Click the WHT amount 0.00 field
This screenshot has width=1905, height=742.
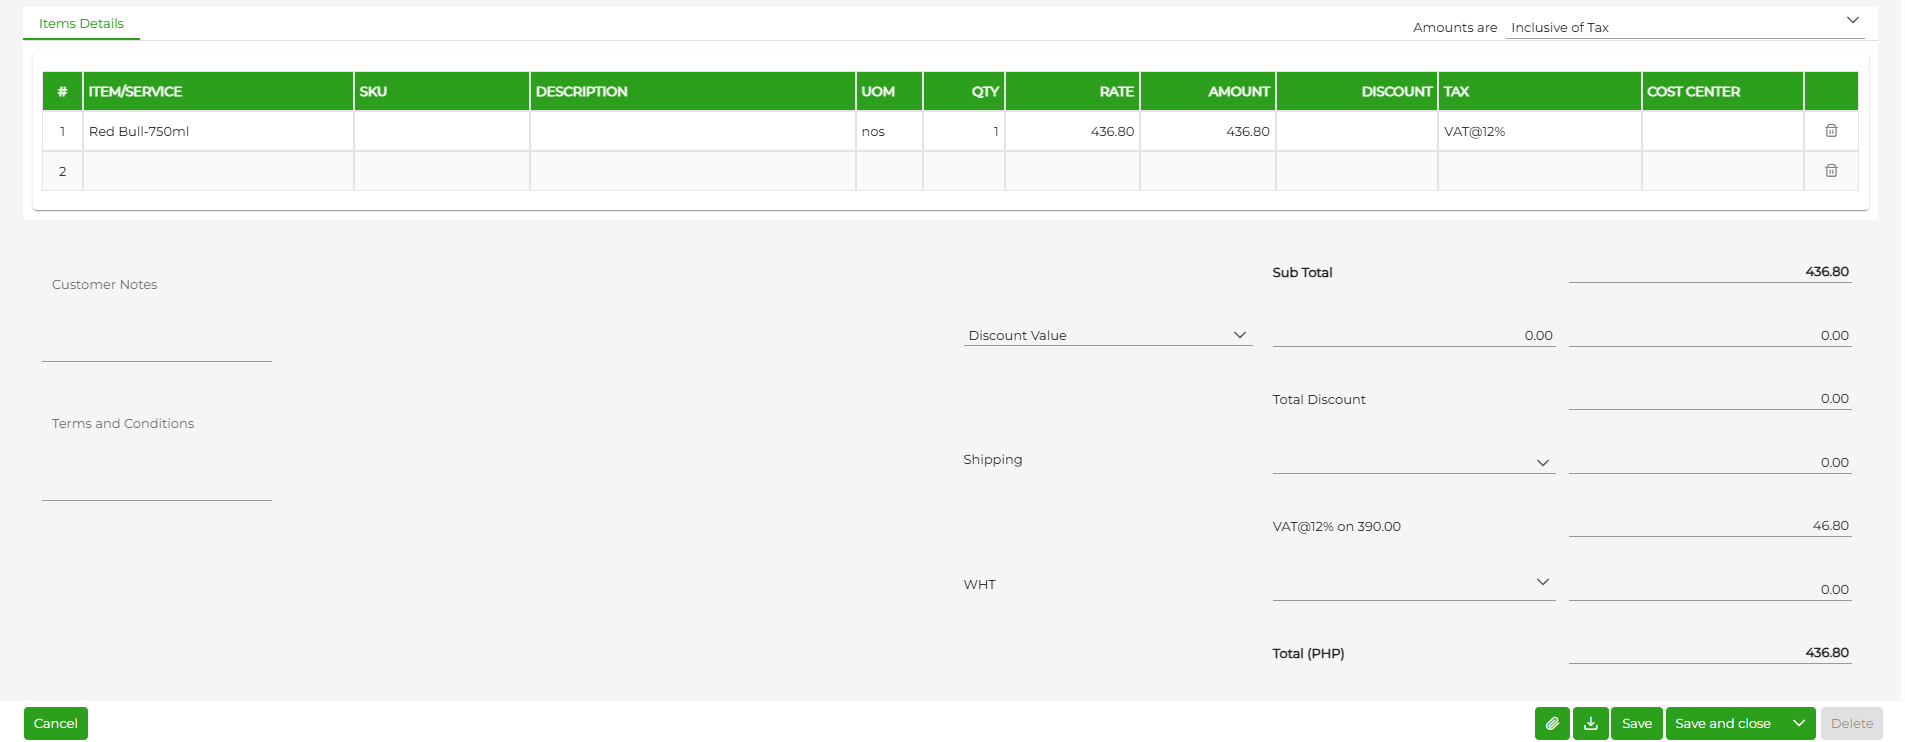[1710, 589]
